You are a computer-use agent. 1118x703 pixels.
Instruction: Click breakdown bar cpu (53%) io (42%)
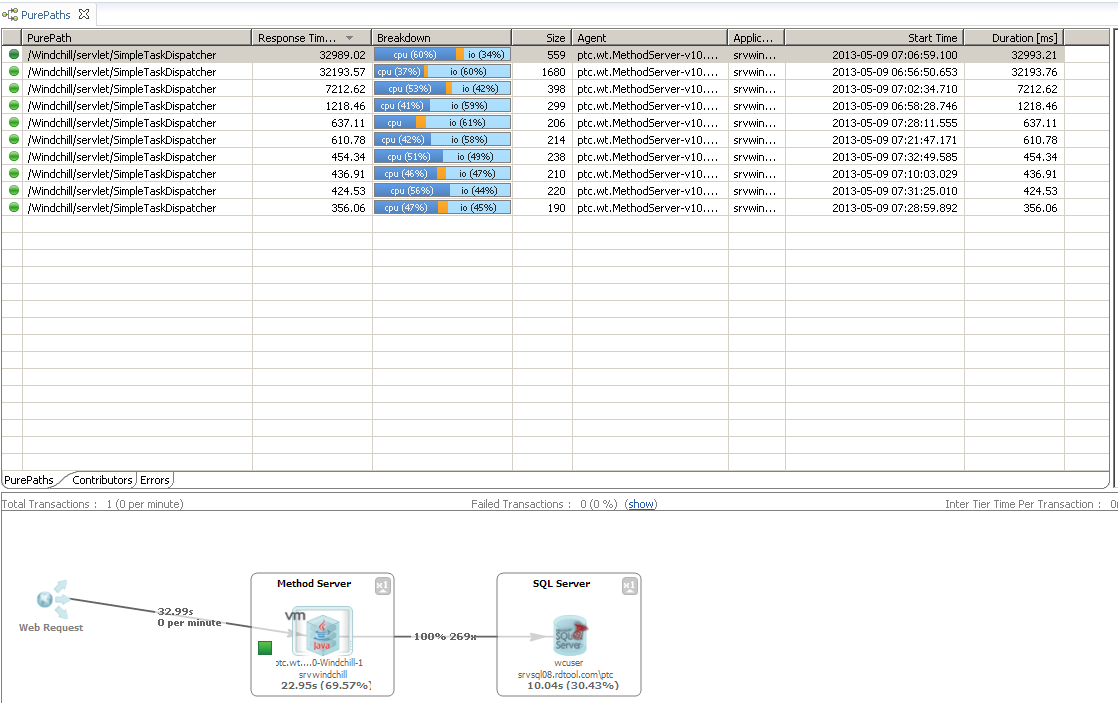pos(442,88)
